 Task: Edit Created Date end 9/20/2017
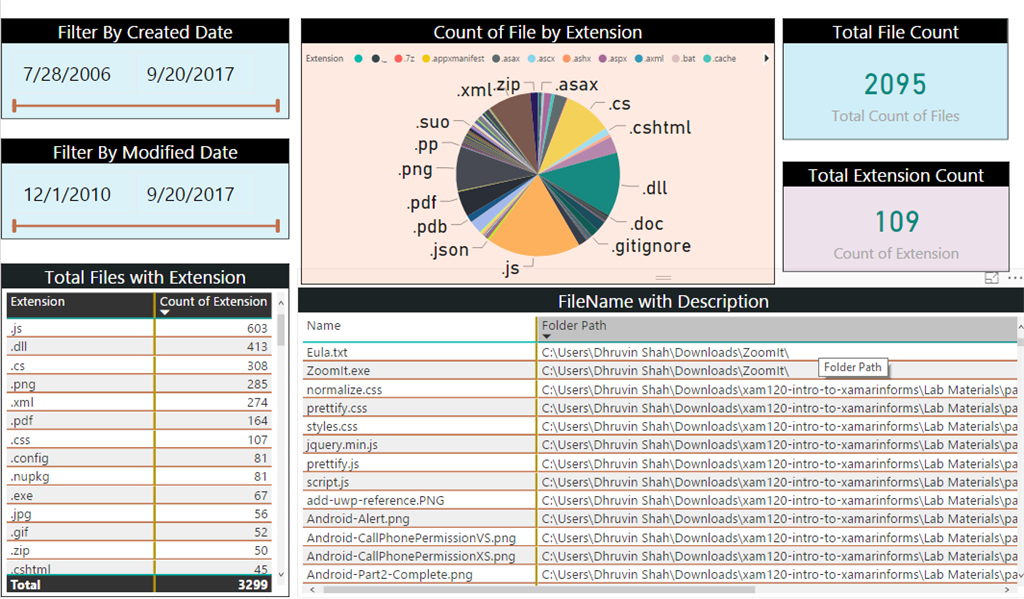191,74
